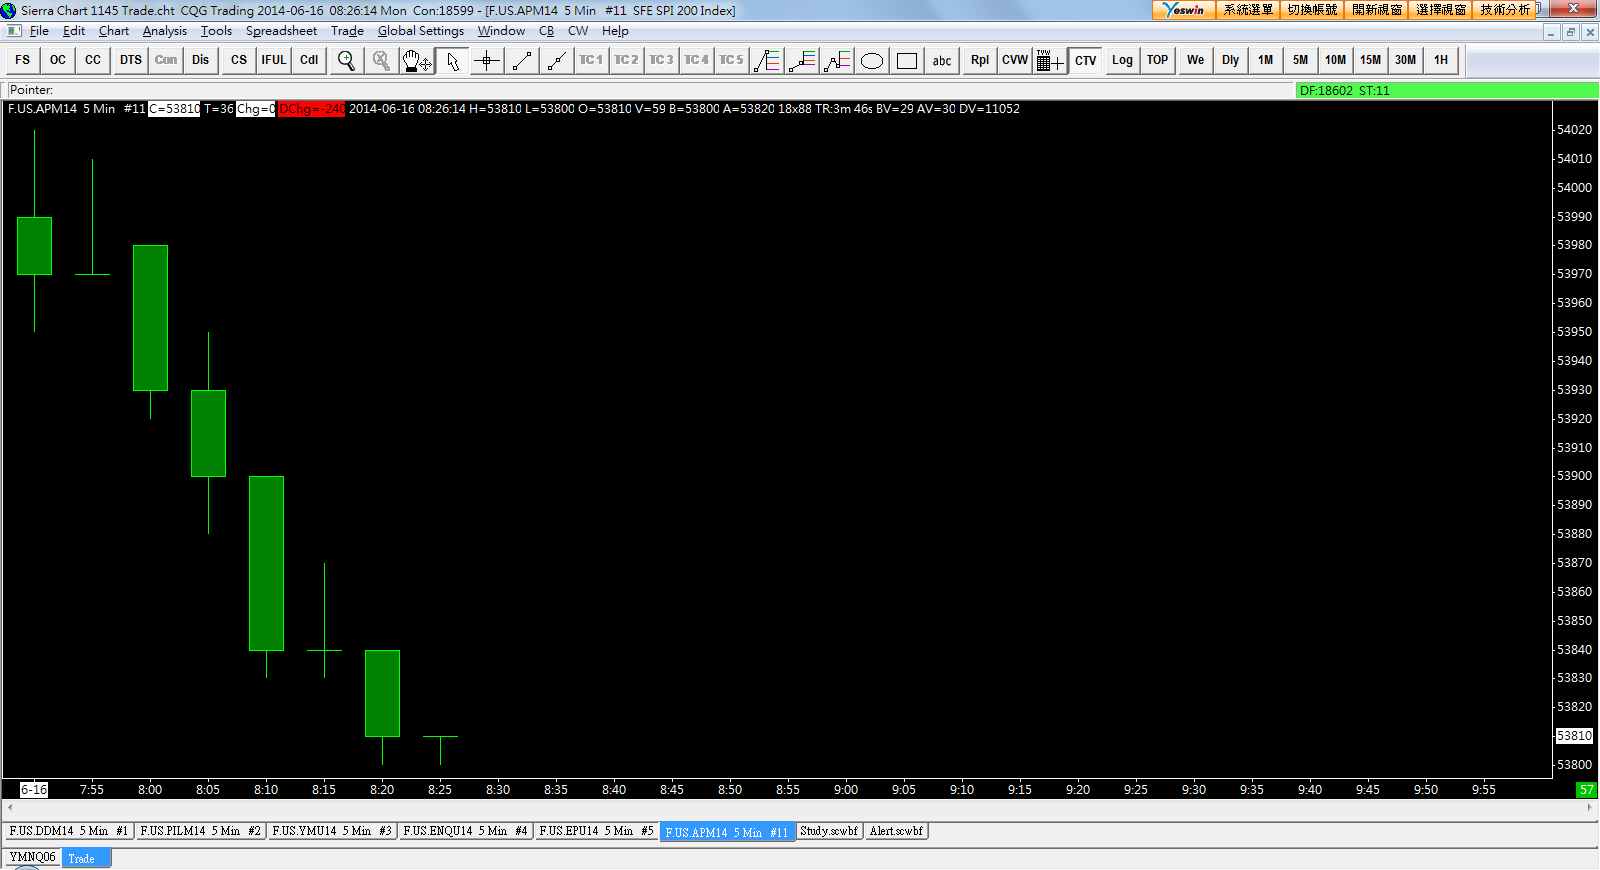
Task: Click the Rpl replay toolbar button
Action: [x=980, y=60]
